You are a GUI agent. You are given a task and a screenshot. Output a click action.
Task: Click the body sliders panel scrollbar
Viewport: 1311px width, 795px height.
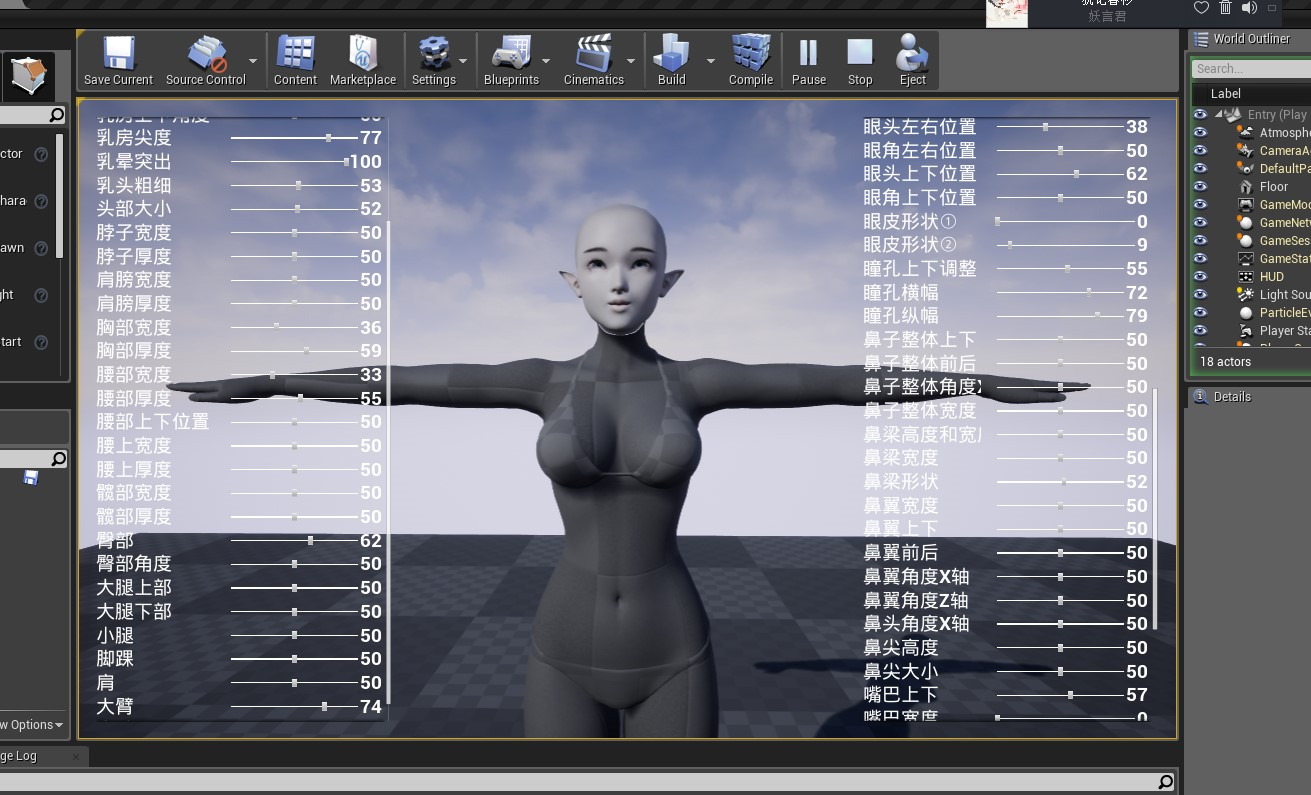[388, 463]
